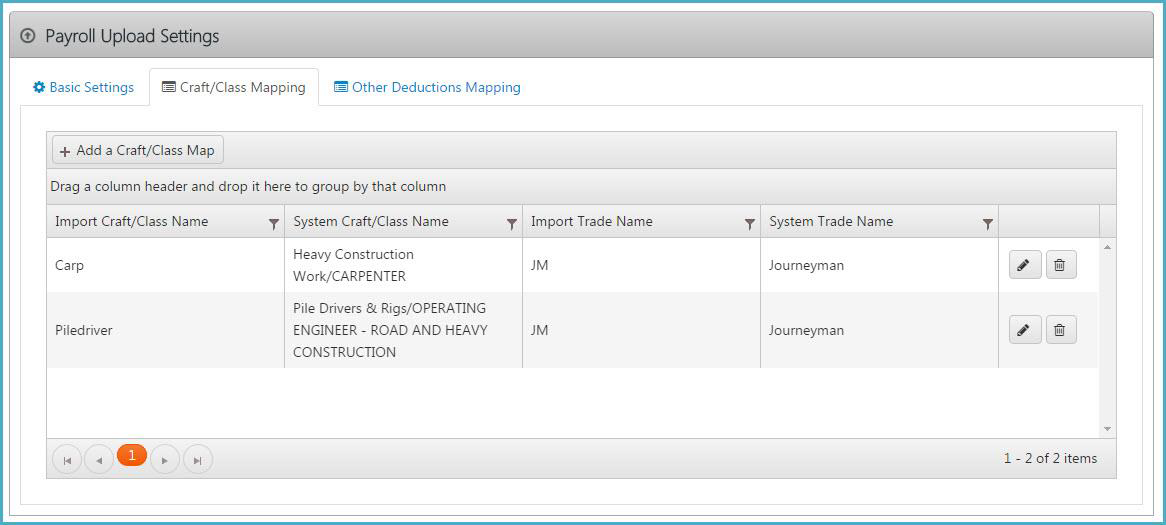Click JM in the Carp row
Viewport: 1166px width, 525px height.
coord(642,265)
